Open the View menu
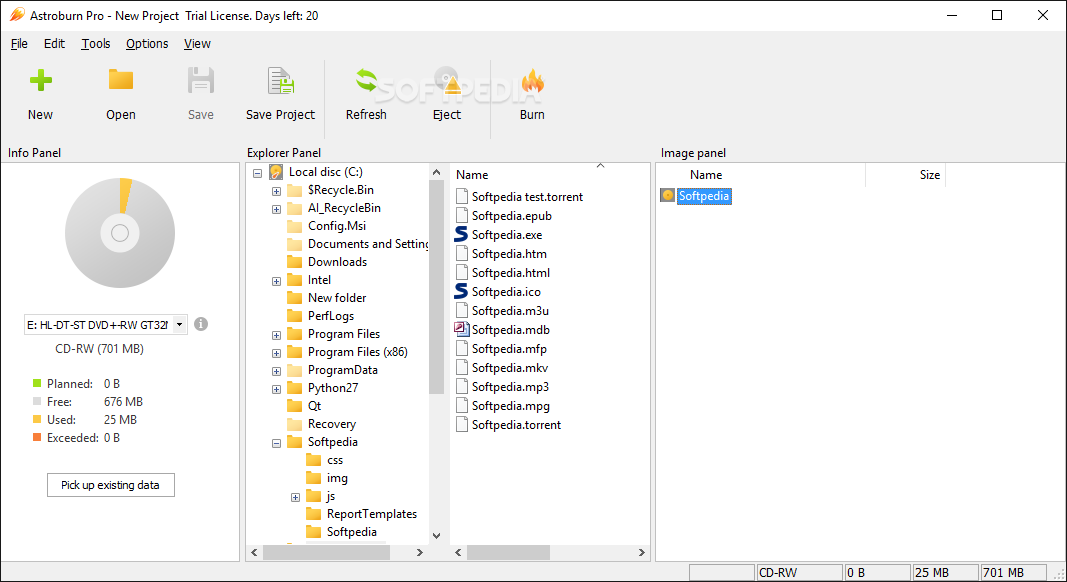 pyautogui.click(x=197, y=44)
